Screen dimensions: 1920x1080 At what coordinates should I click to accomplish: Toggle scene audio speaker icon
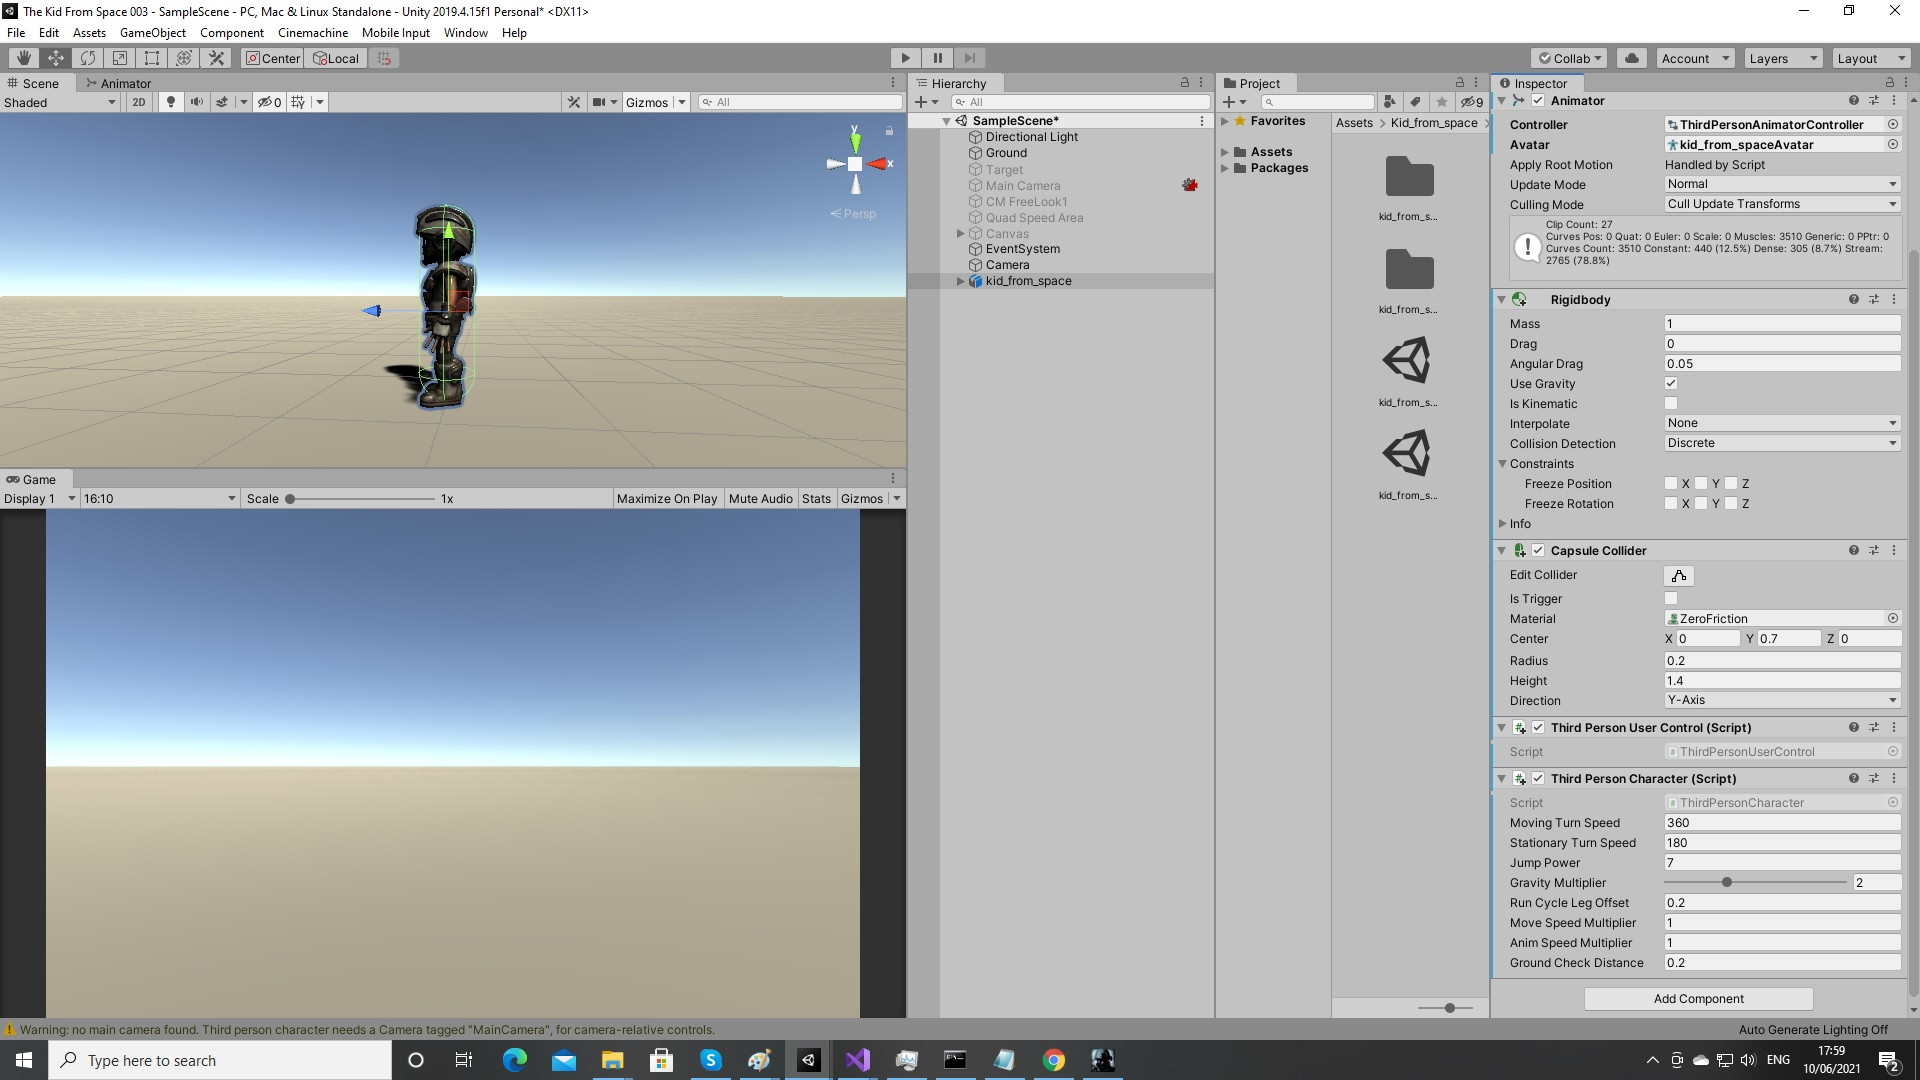click(196, 102)
